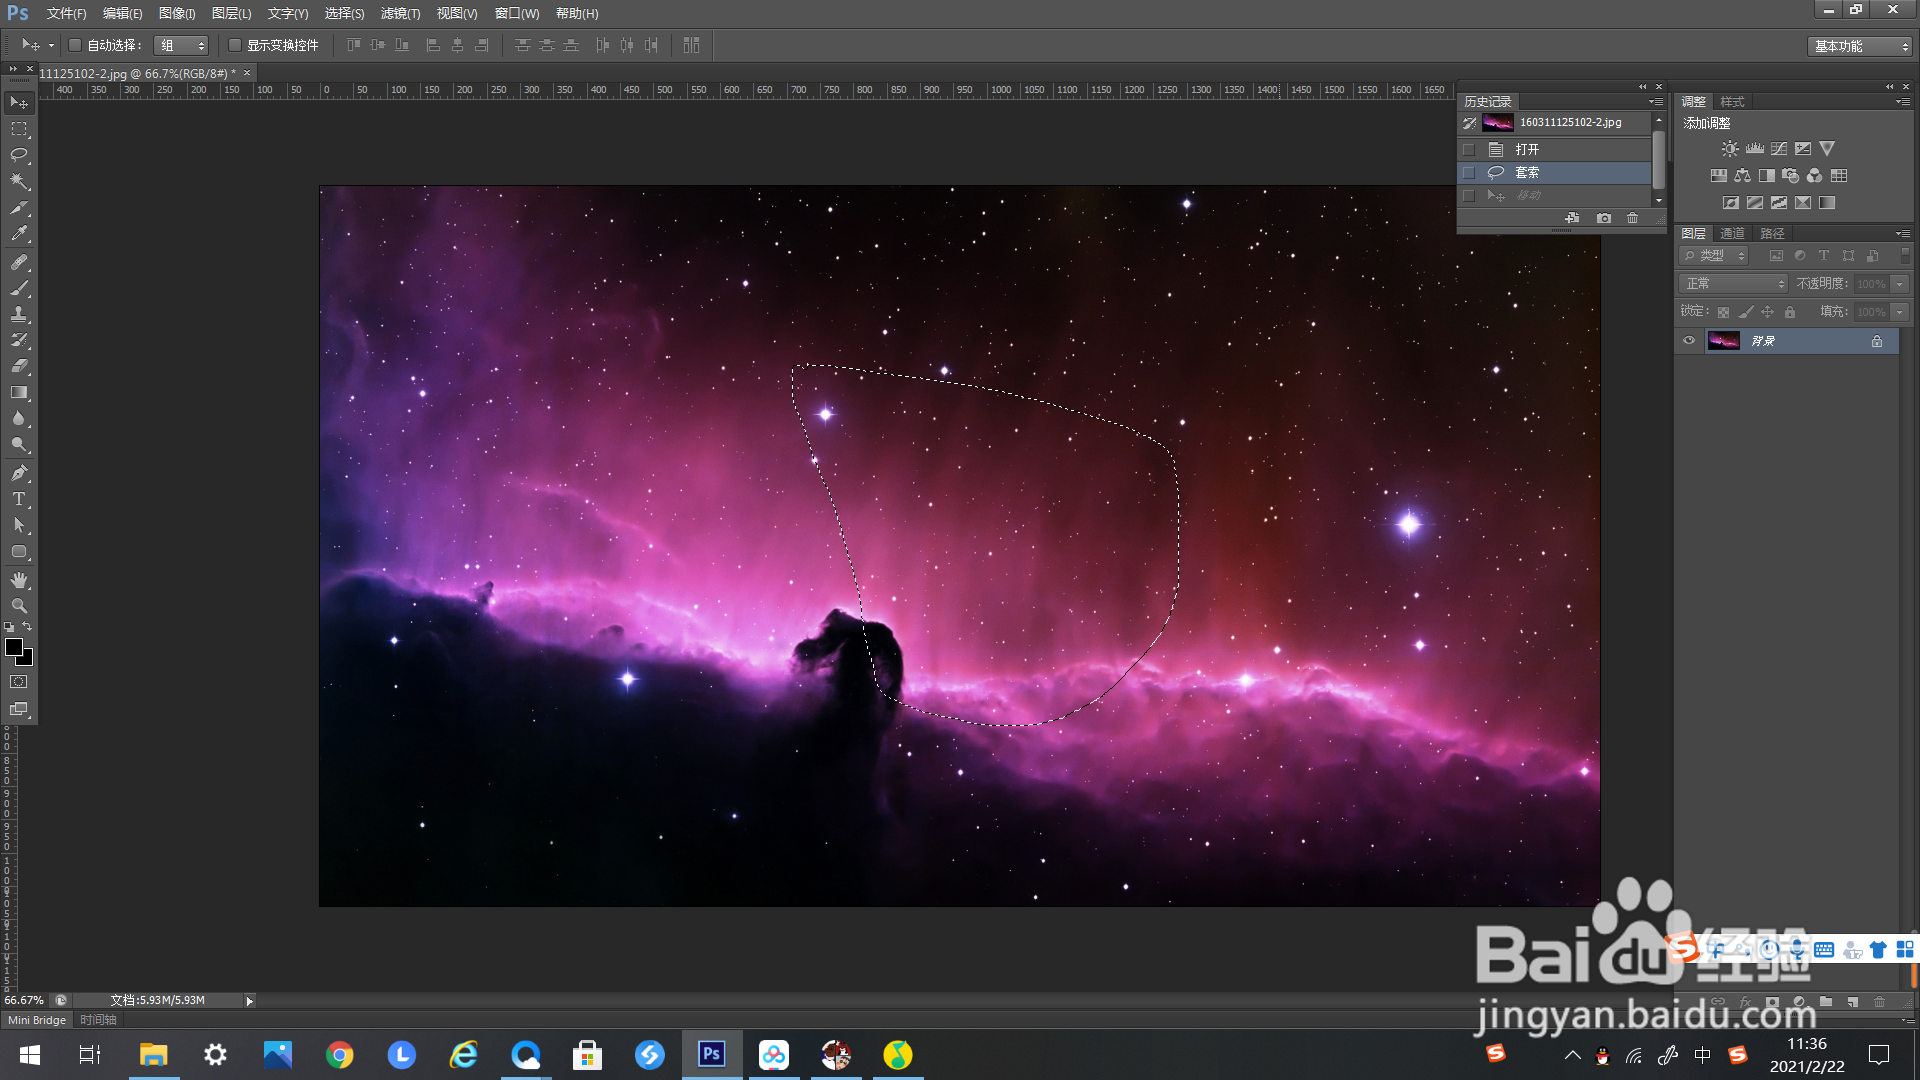Screen dimensions: 1920x1080
Task: Enable the 自动选择 checkbox
Action: (x=75, y=45)
